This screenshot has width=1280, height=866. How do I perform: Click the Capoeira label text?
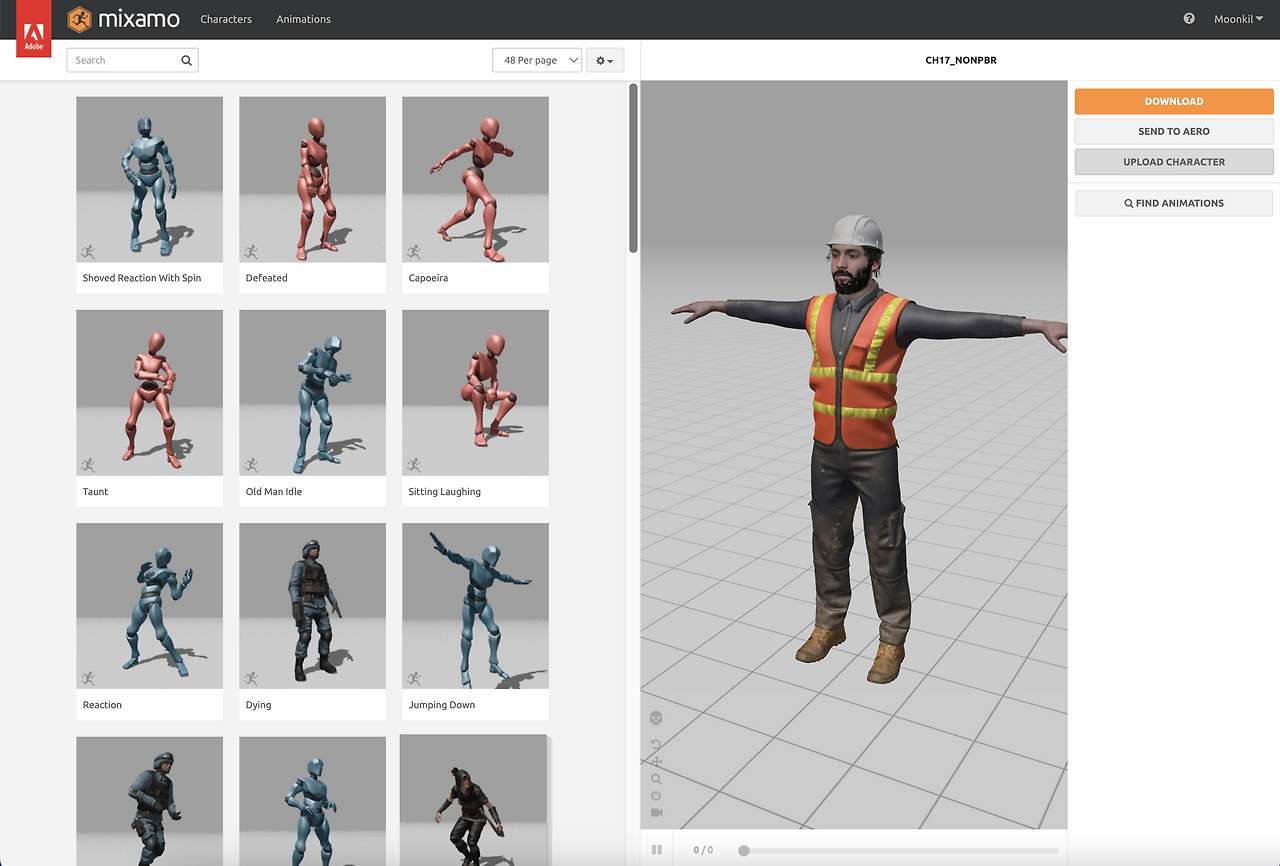428,278
